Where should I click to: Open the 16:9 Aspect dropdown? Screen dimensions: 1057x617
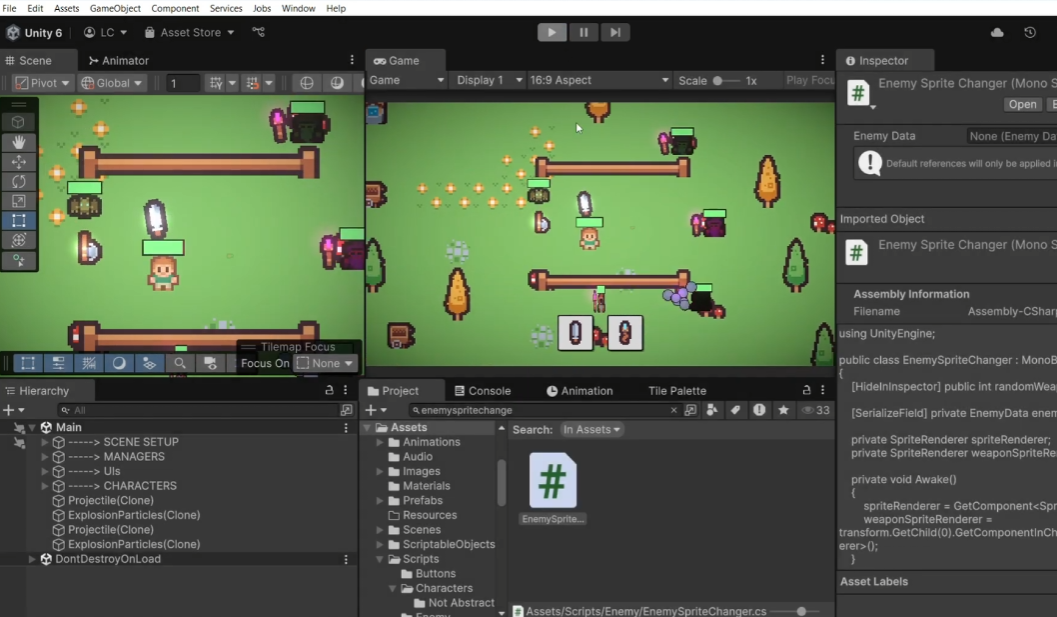coord(599,80)
